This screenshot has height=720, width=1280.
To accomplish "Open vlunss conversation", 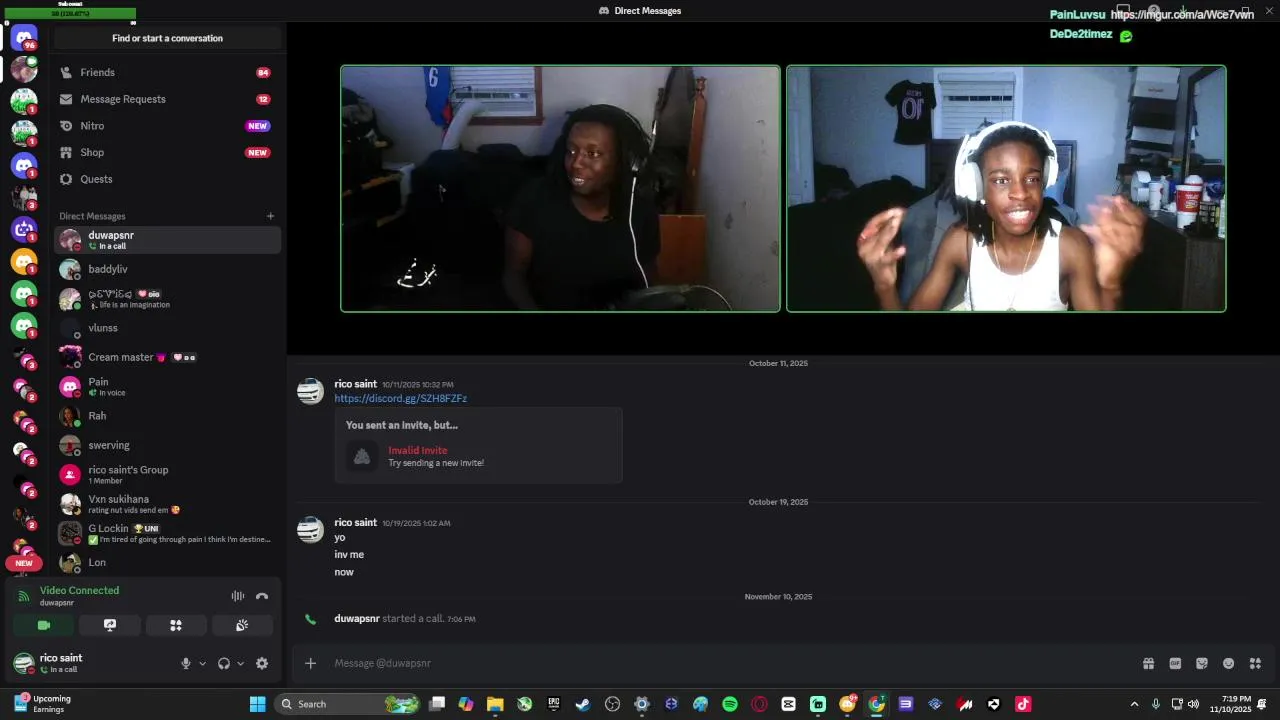I will click(167, 328).
